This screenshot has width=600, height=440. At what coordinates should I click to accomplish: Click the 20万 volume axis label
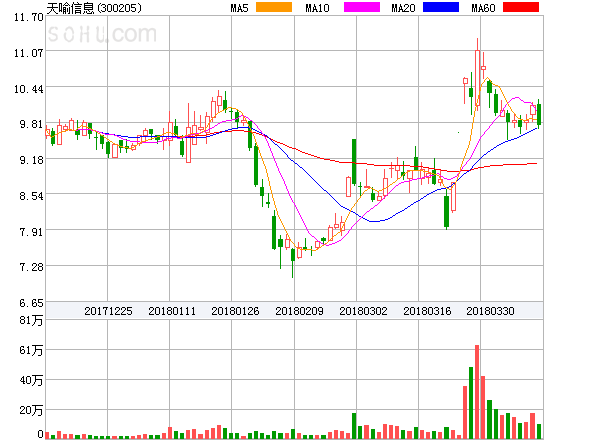click(31, 411)
